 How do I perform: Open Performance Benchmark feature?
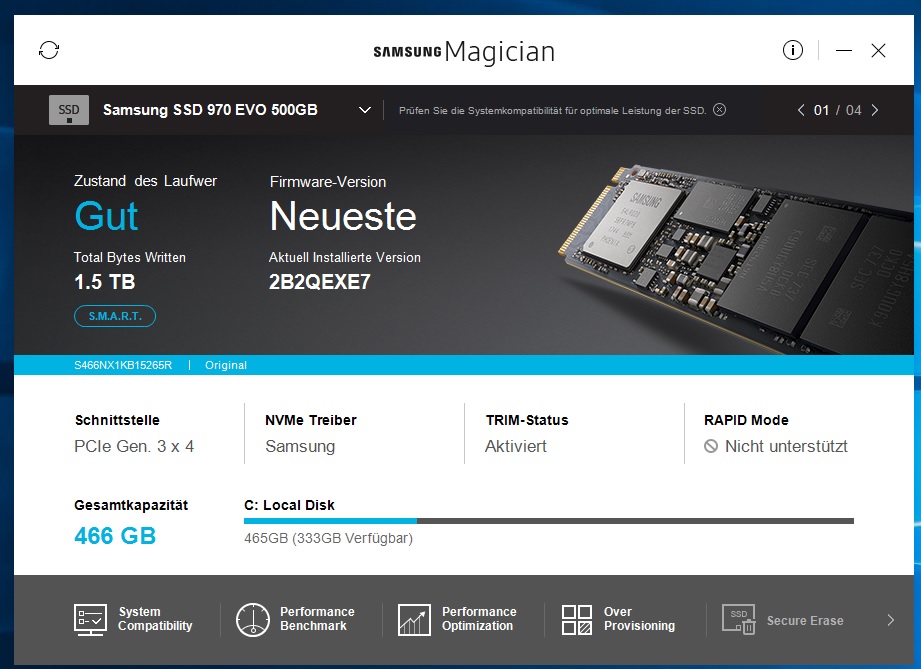[x=295, y=620]
